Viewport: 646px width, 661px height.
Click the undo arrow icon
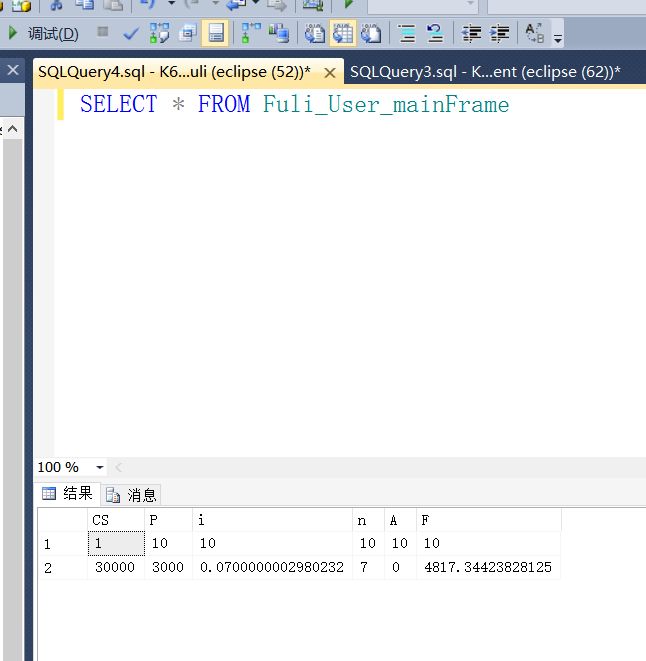pos(148,4)
